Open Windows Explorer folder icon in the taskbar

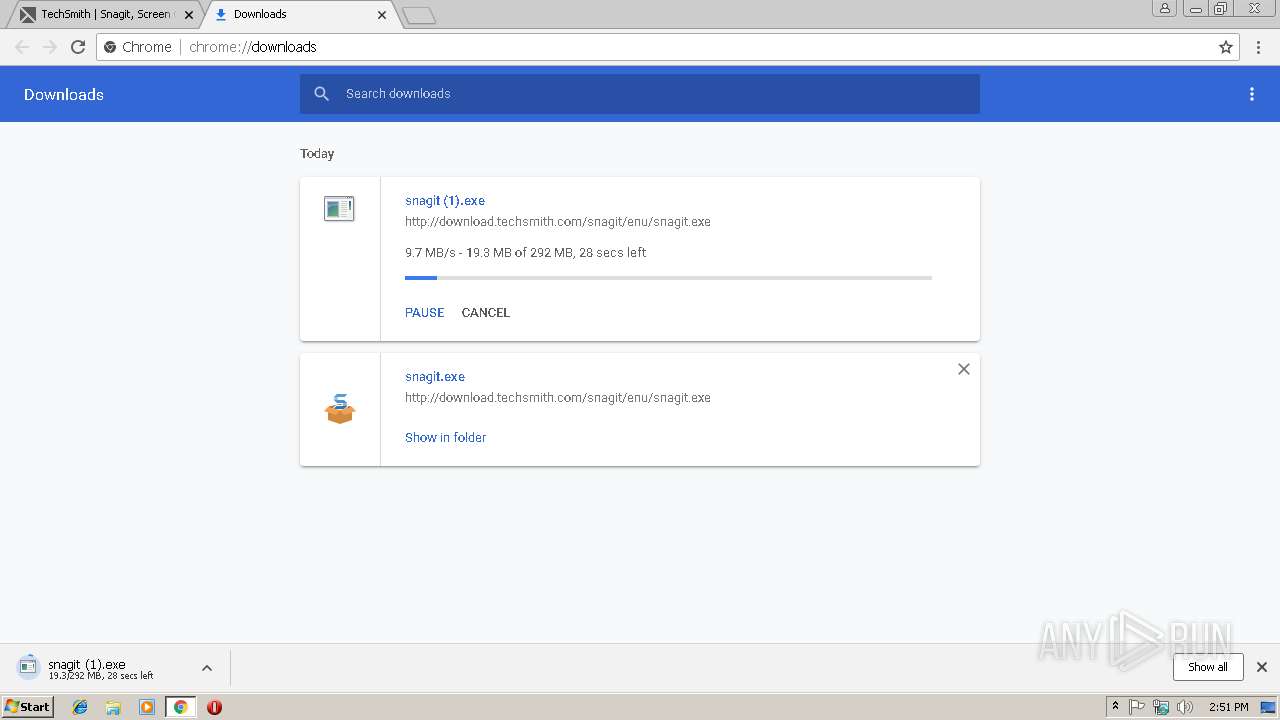(x=113, y=707)
